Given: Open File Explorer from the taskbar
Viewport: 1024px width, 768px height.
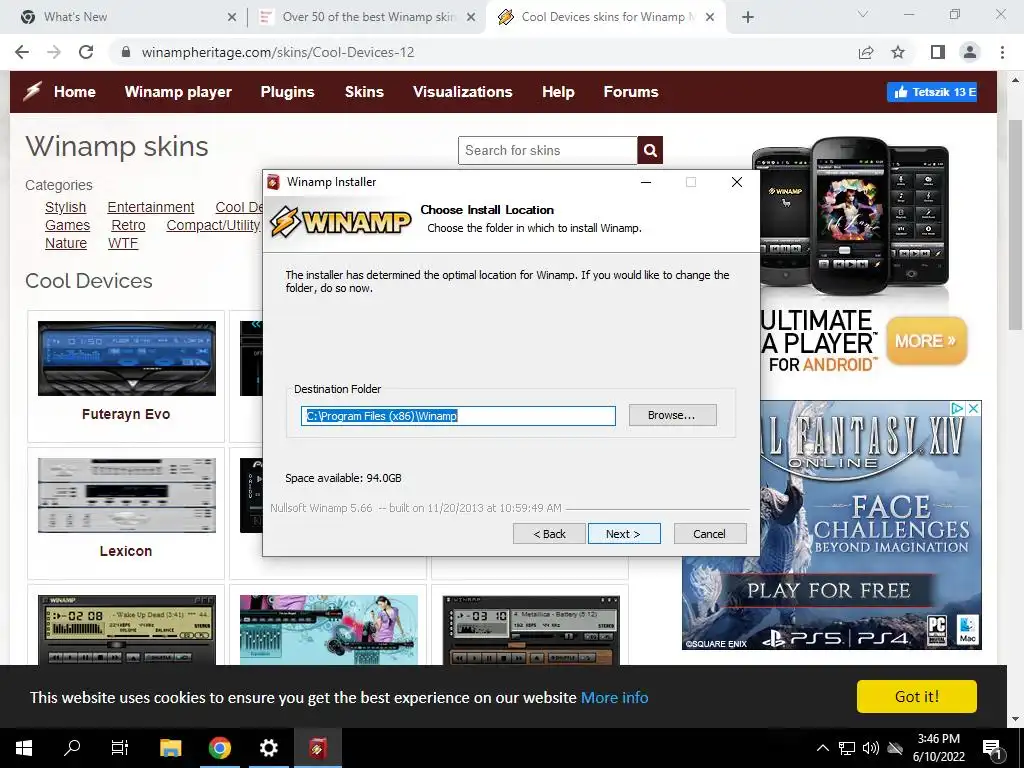Looking at the screenshot, I should click(170, 748).
